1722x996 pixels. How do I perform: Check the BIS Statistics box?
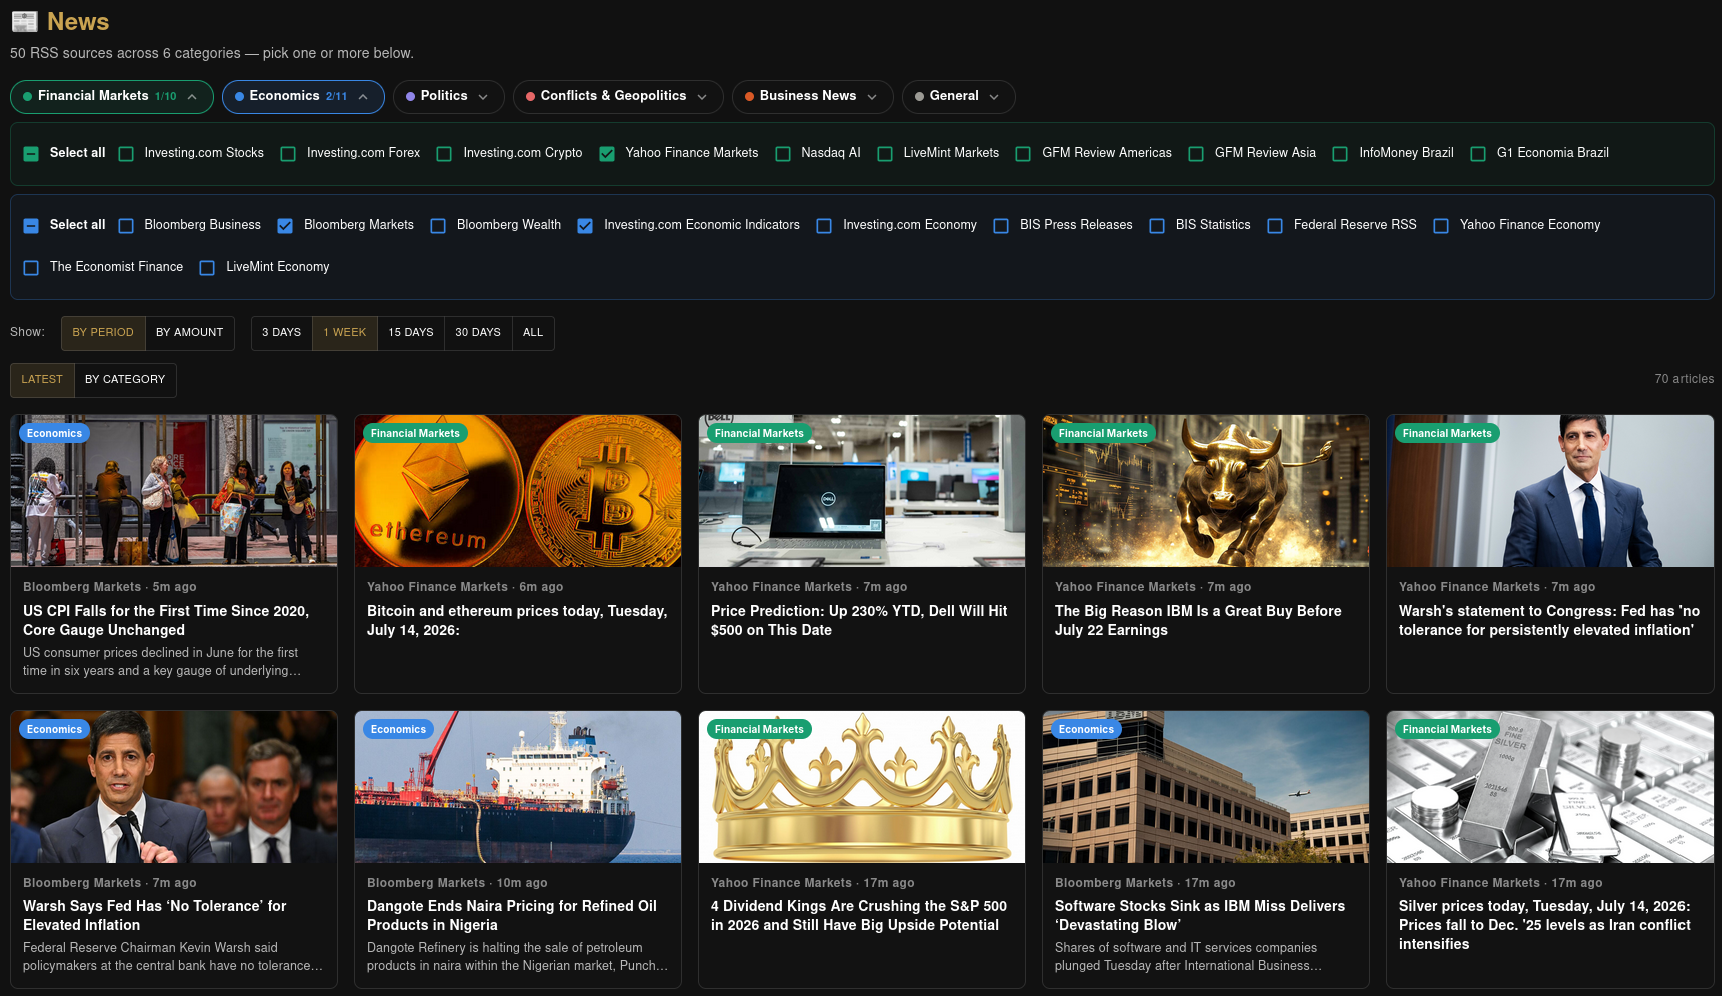(1157, 225)
